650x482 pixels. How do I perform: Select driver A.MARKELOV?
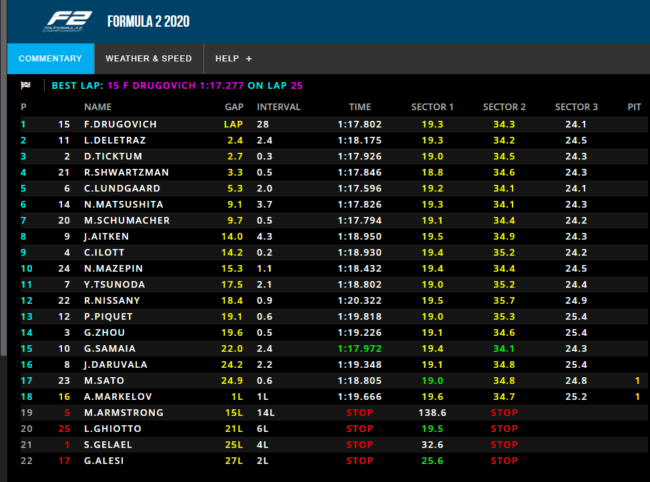[x=118, y=397]
